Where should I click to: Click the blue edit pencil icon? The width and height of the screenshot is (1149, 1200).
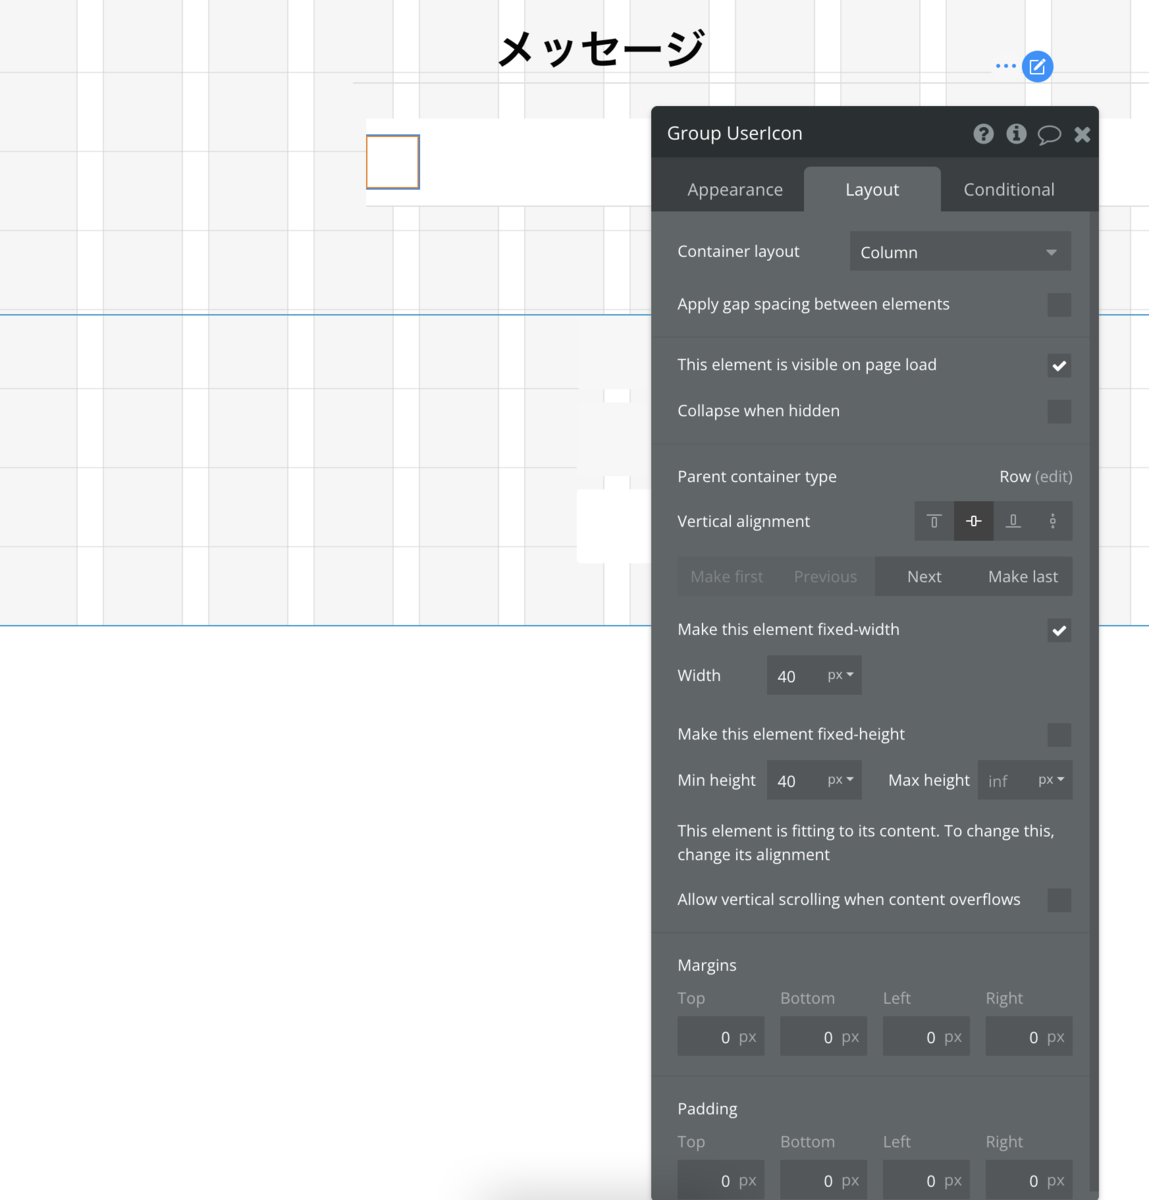[1038, 67]
